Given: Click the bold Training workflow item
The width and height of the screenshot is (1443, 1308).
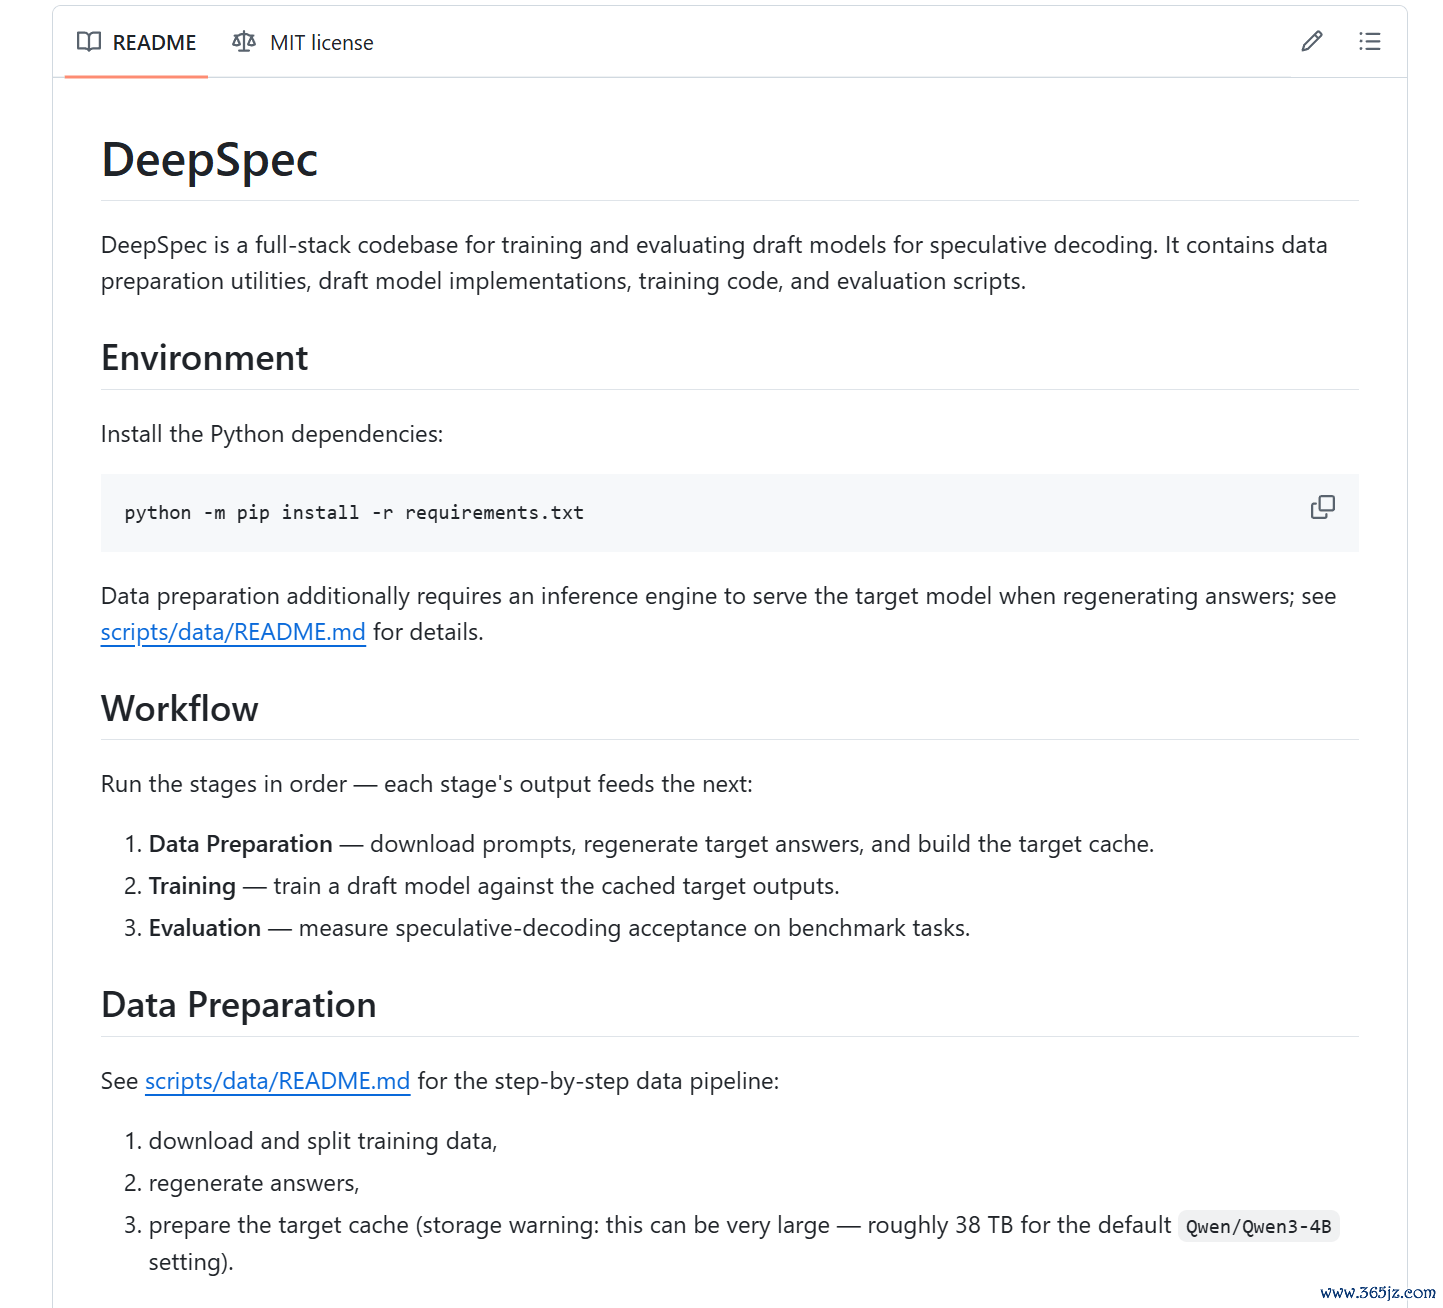Looking at the screenshot, I should [x=192, y=886].
